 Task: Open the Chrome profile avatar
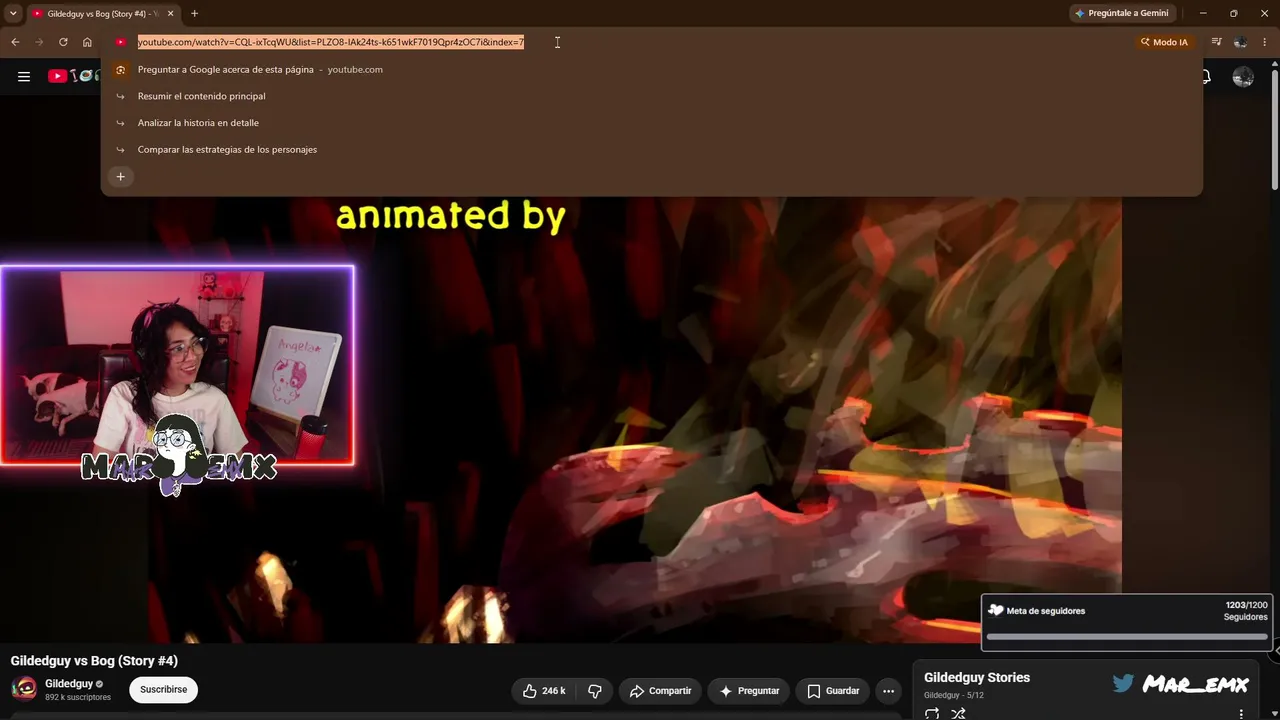[1241, 42]
